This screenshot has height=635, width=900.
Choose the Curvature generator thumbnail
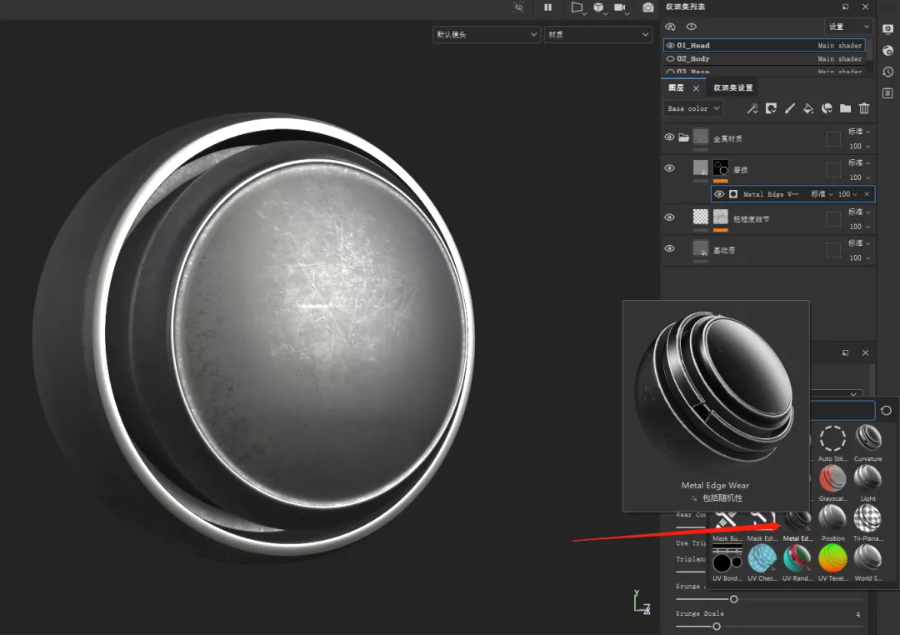pos(868,439)
